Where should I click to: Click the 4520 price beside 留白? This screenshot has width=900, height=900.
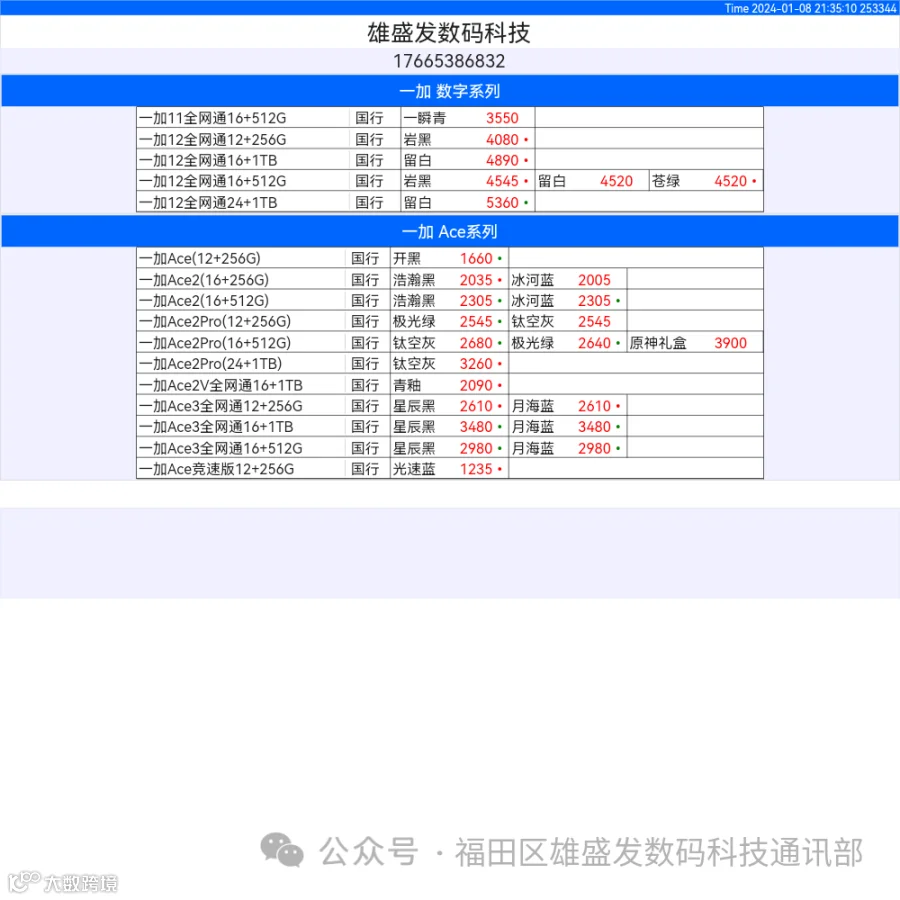coord(616,181)
